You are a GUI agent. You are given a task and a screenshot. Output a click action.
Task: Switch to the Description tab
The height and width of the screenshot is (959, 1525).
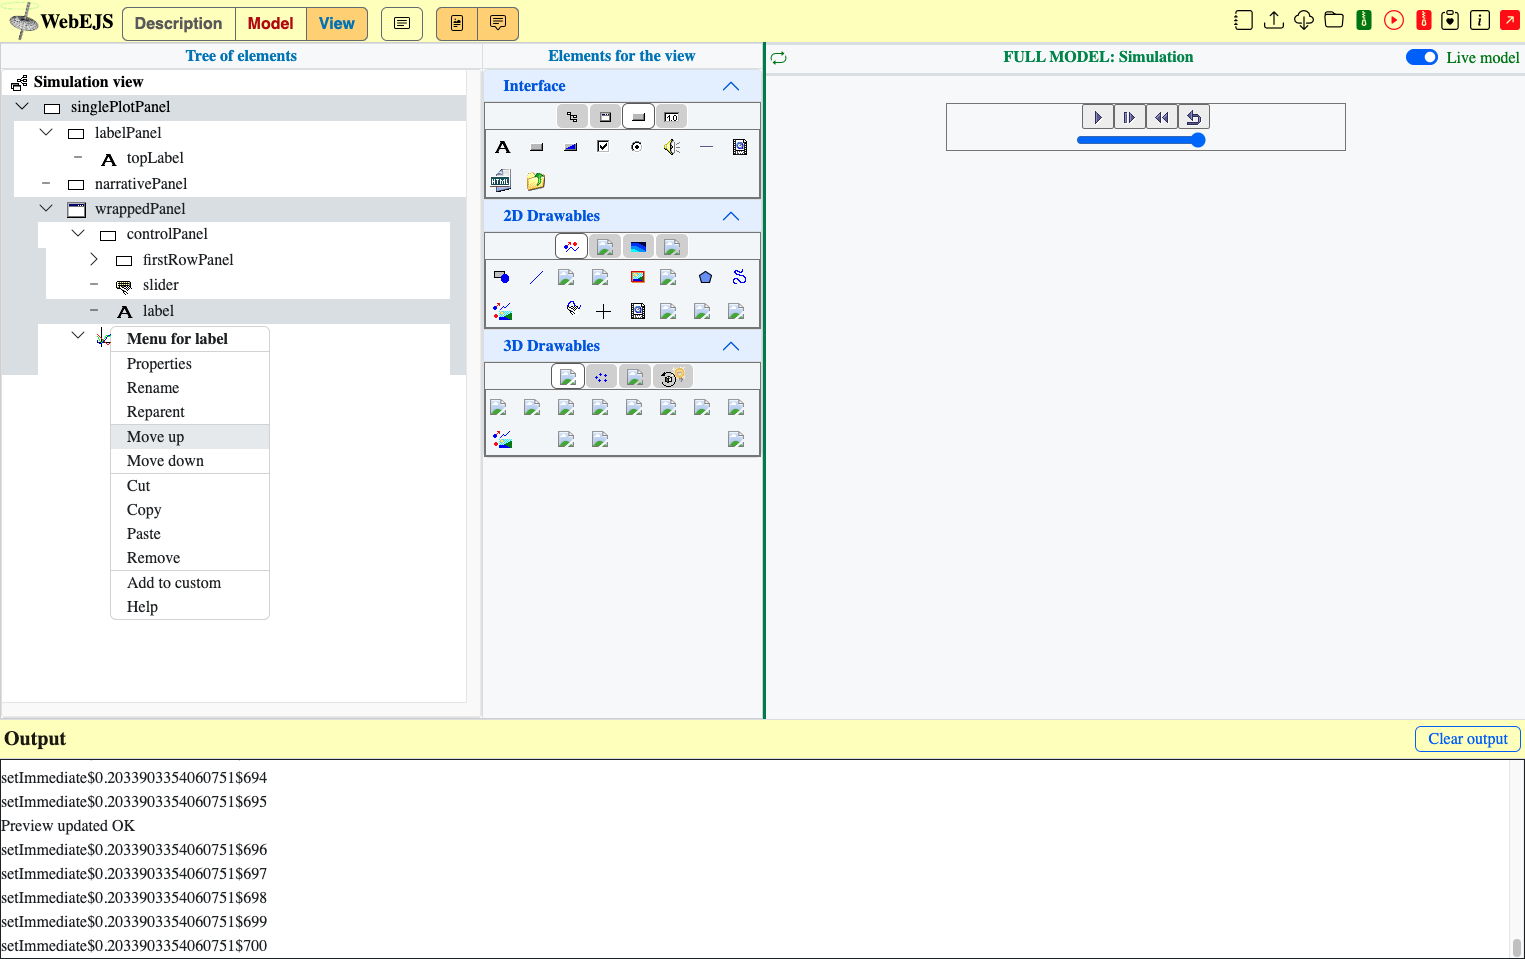click(x=179, y=24)
